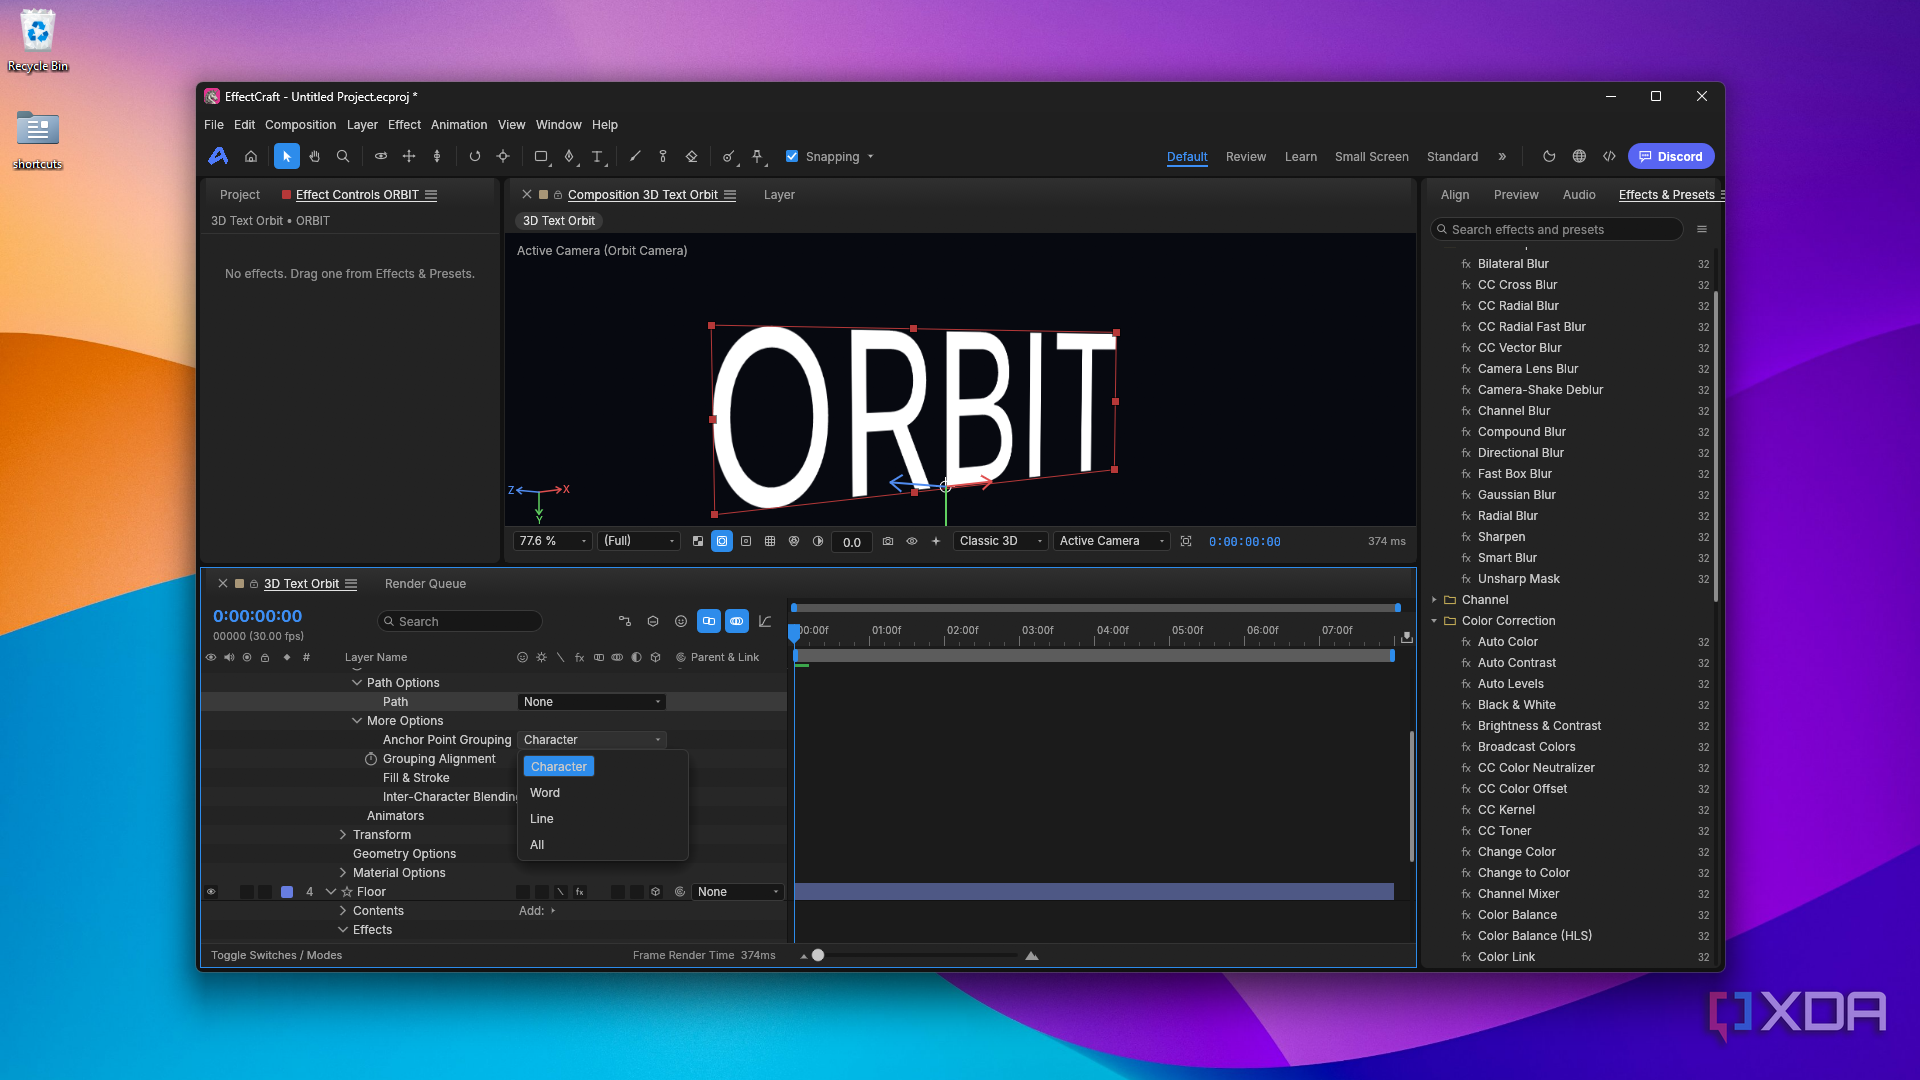Image resolution: width=1920 pixels, height=1080 pixels.
Task: Select the Dolly camera tool
Action: coord(437,156)
